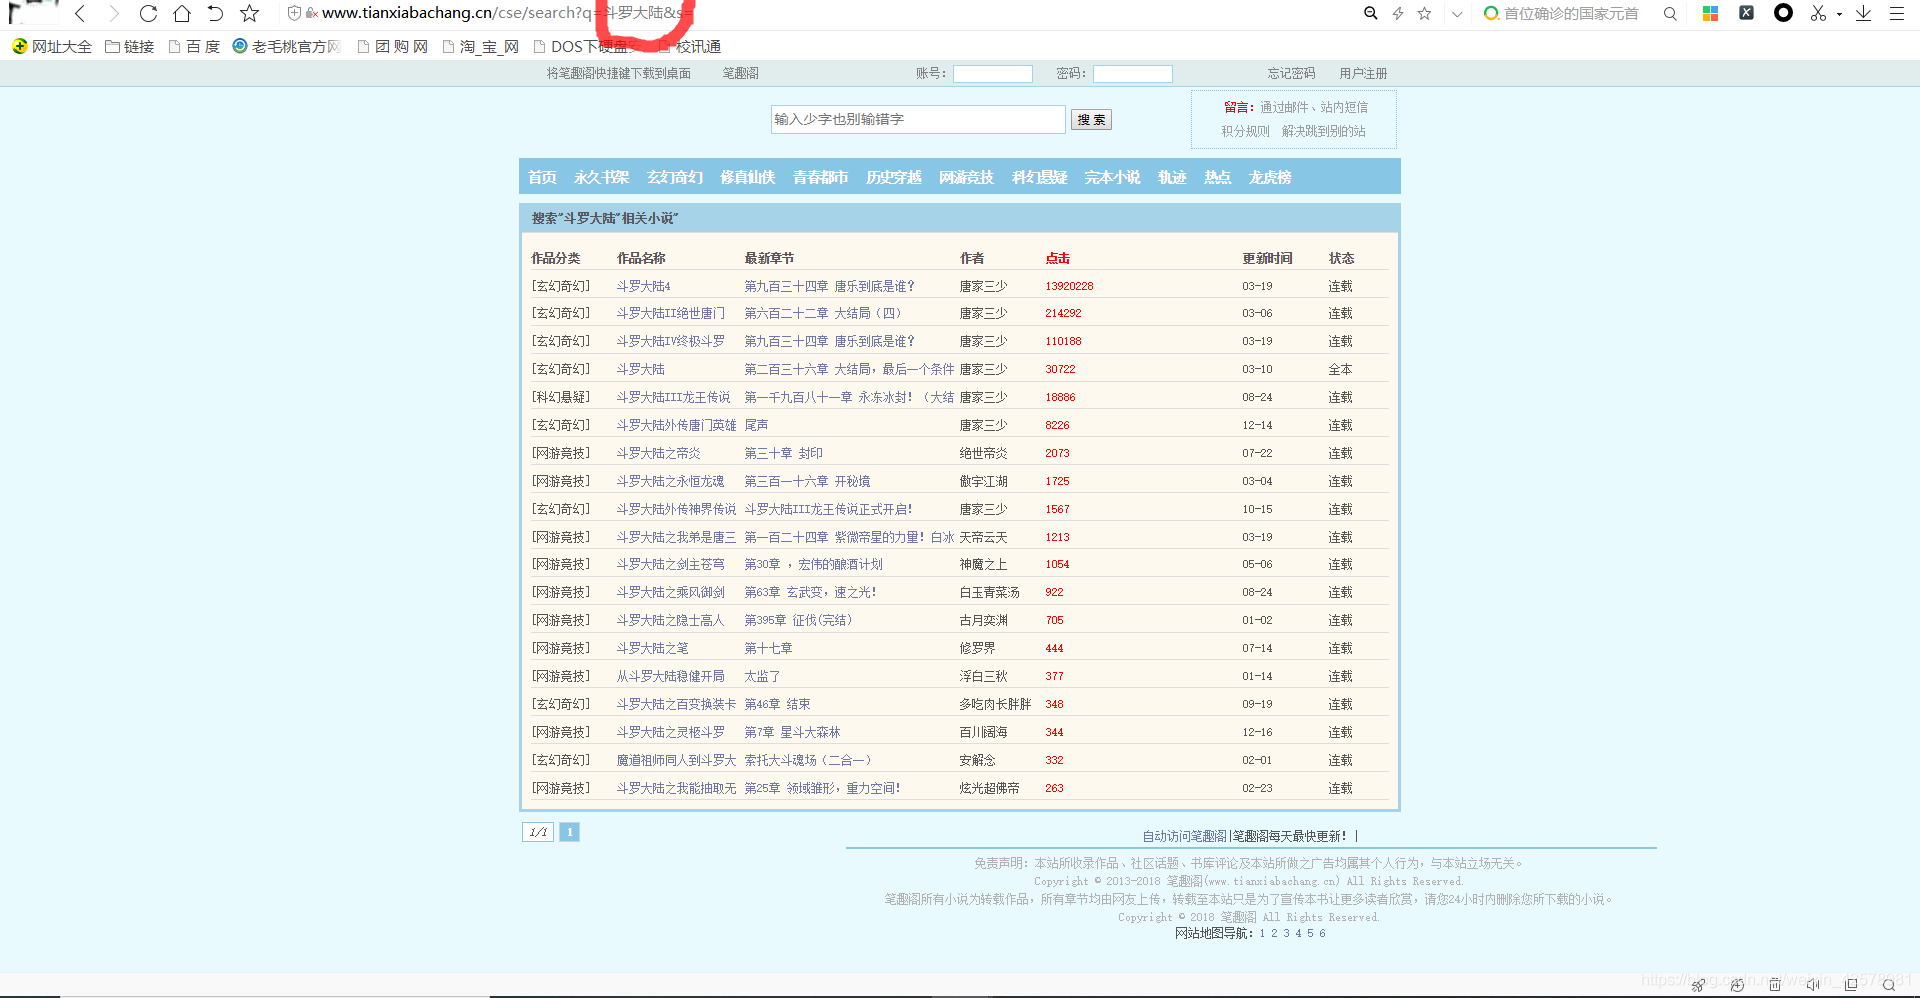The width and height of the screenshot is (1920, 998).
Task: Open chapter 第六百二十二章 大结局（四）
Action: tap(823, 313)
